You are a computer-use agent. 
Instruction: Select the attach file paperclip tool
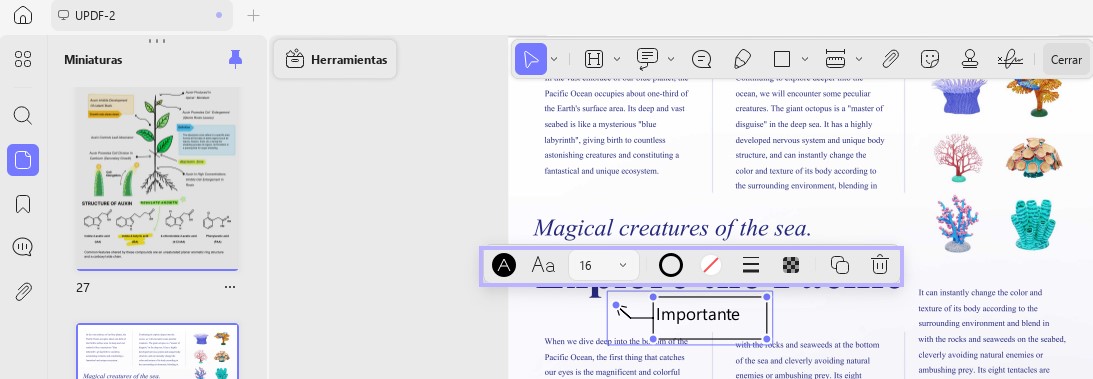890,59
